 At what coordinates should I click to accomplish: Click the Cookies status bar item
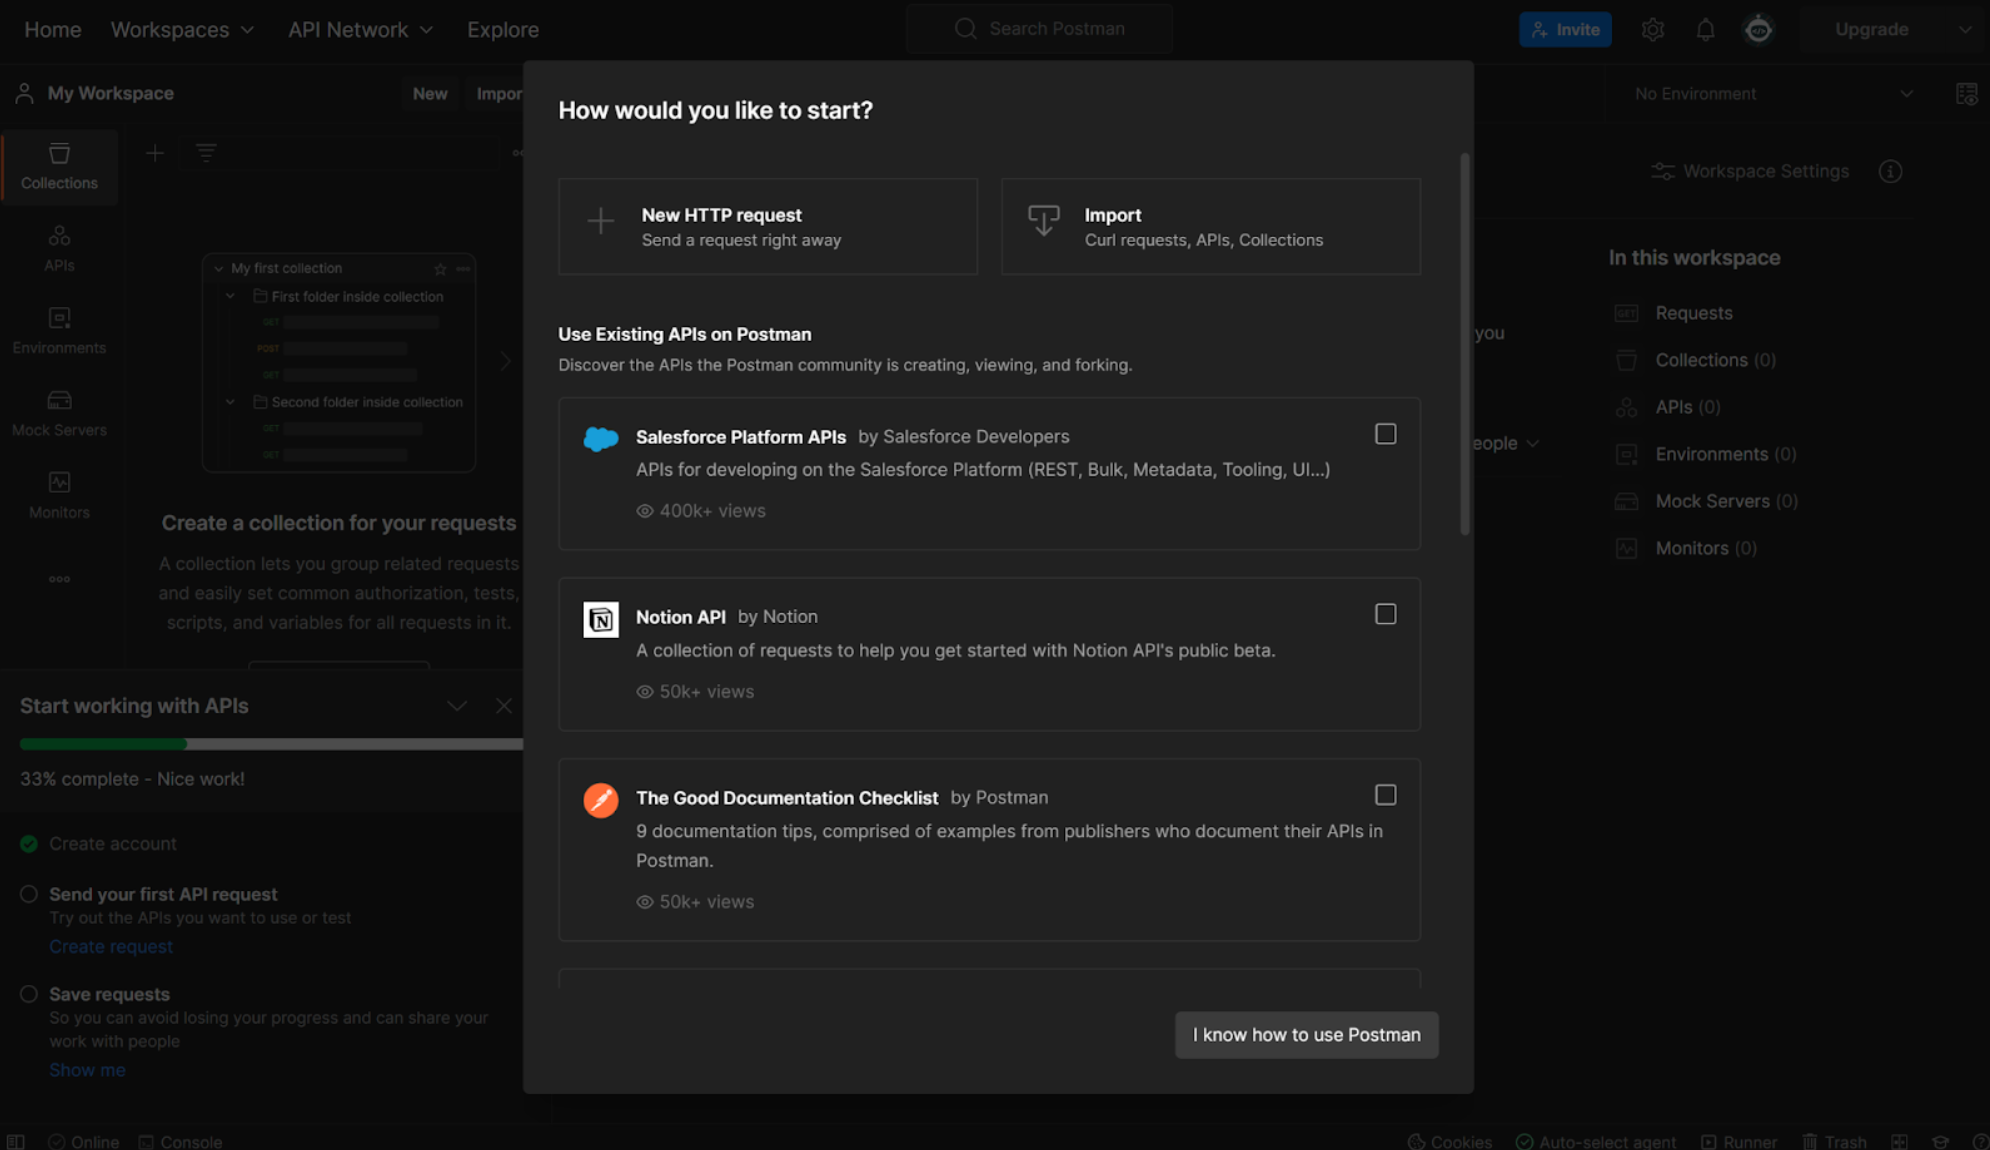(1449, 1142)
